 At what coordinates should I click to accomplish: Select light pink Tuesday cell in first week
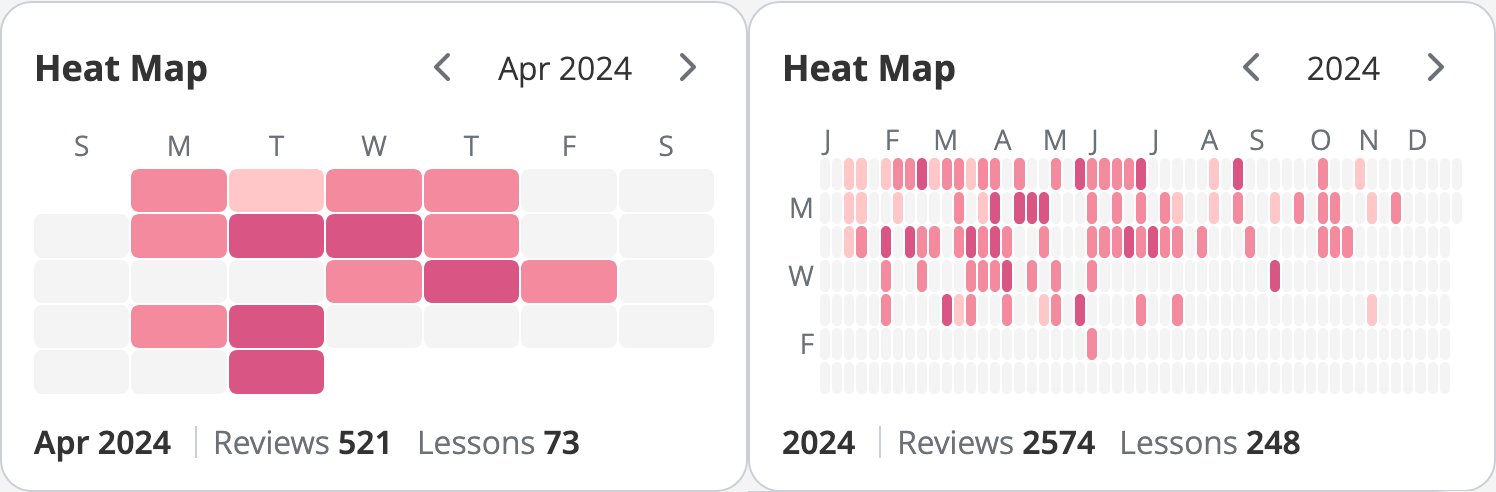pos(276,190)
